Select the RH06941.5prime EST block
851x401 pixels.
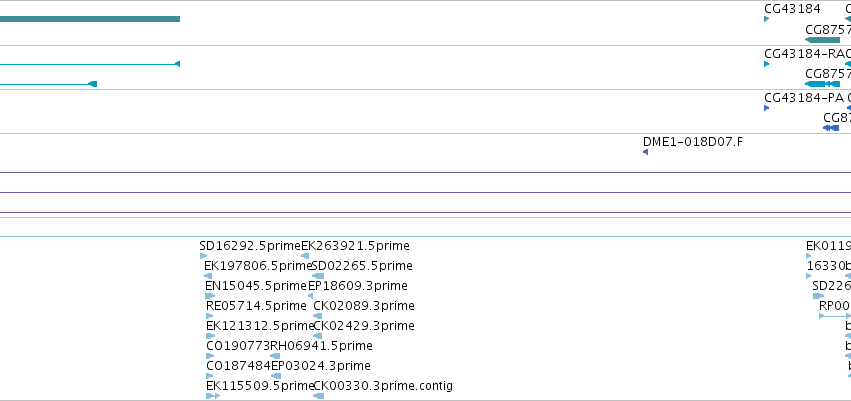click(x=275, y=356)
